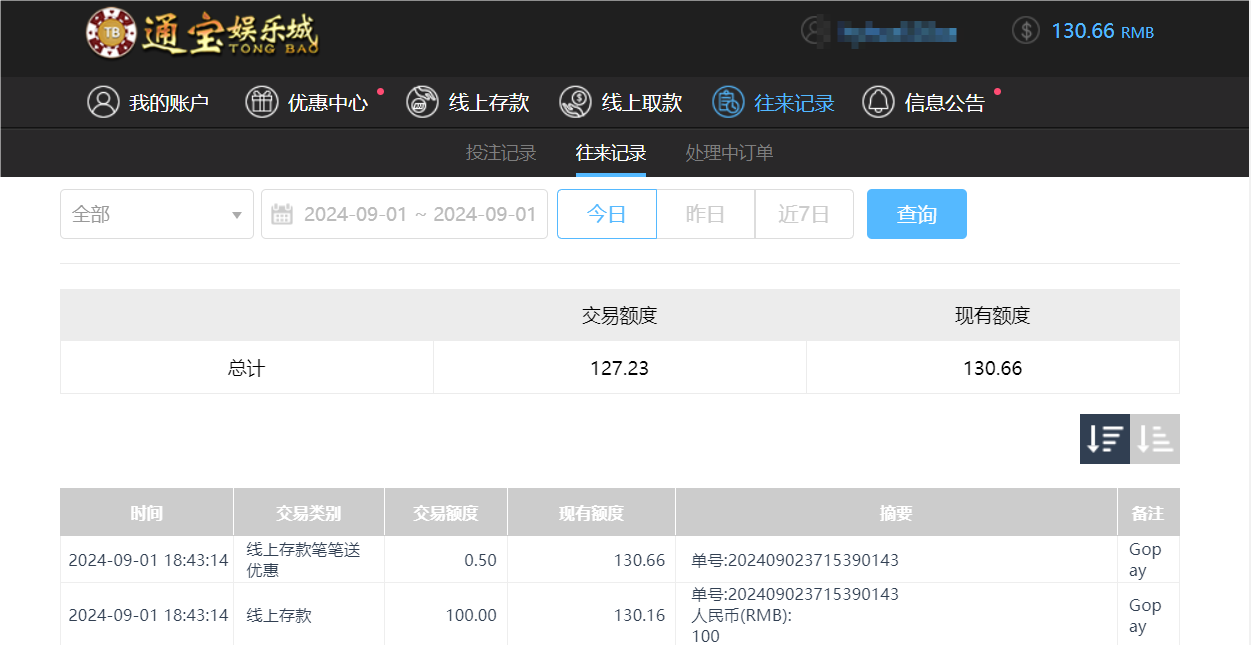1251x645 pixels.
Task: Click the blue 查询 search button
Action: [916, 213]
